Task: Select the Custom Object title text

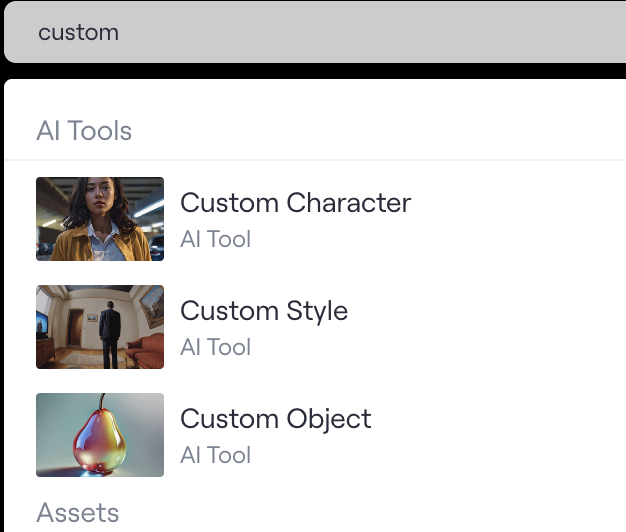Action: click(x=275, y=419)
